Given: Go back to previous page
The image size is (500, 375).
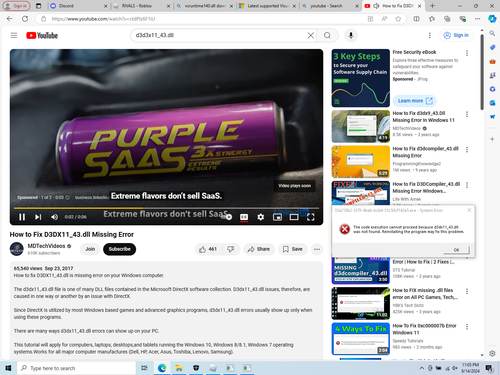Looking at the screenshot, I should point(10,19).
